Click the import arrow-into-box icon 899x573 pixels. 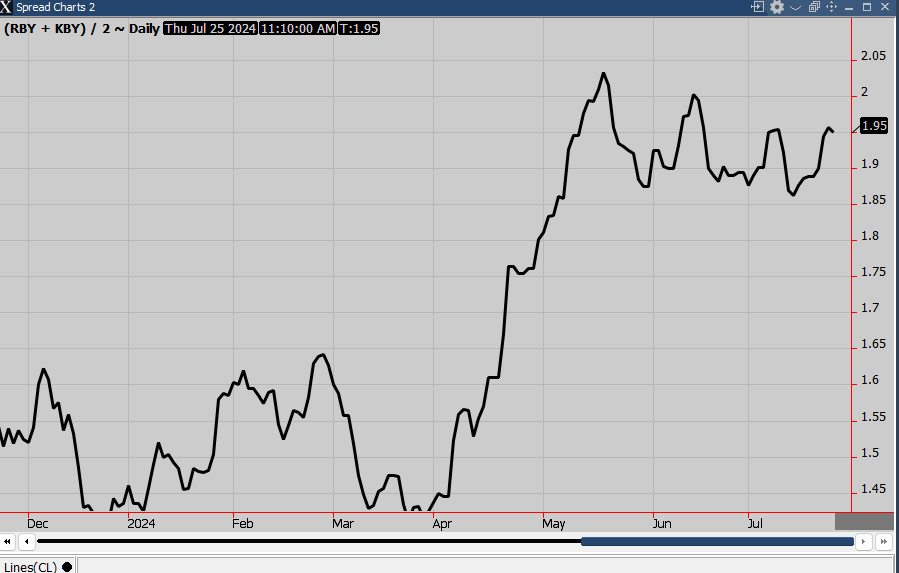758,7
